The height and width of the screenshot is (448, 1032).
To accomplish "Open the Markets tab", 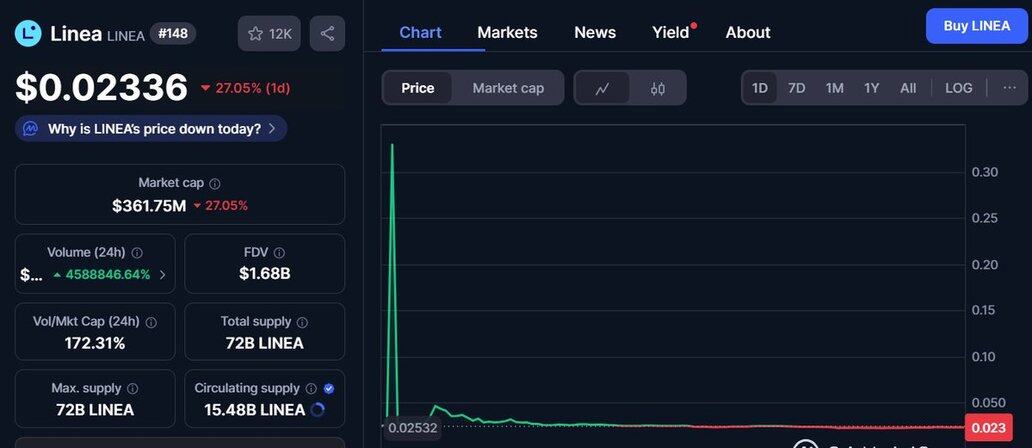I will 507,32.
